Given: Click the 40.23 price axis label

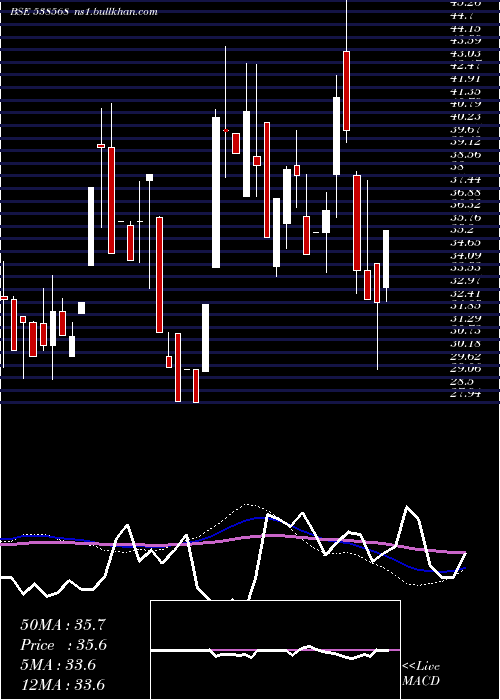Looking at the screenshot, I should coord(466,117).
